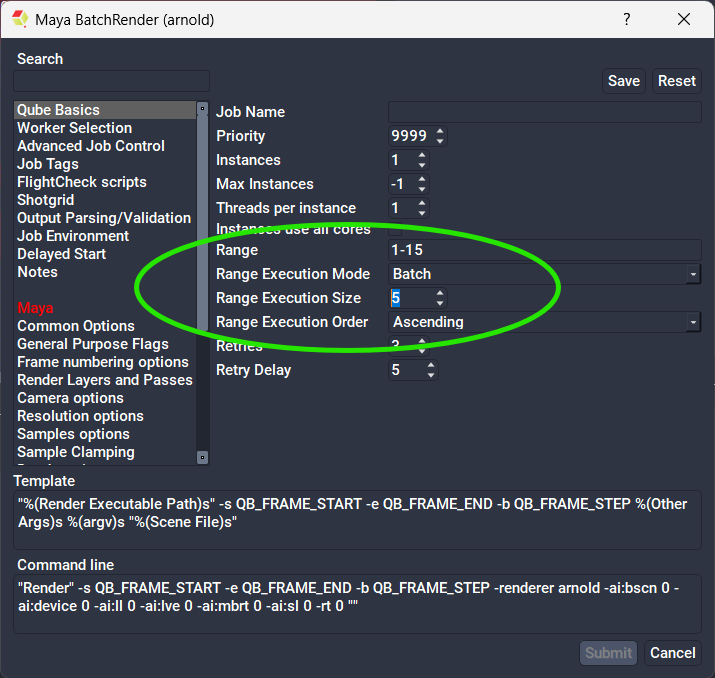
Task: Select Worker Selection in the category list
Action: [x=74, y=128]
